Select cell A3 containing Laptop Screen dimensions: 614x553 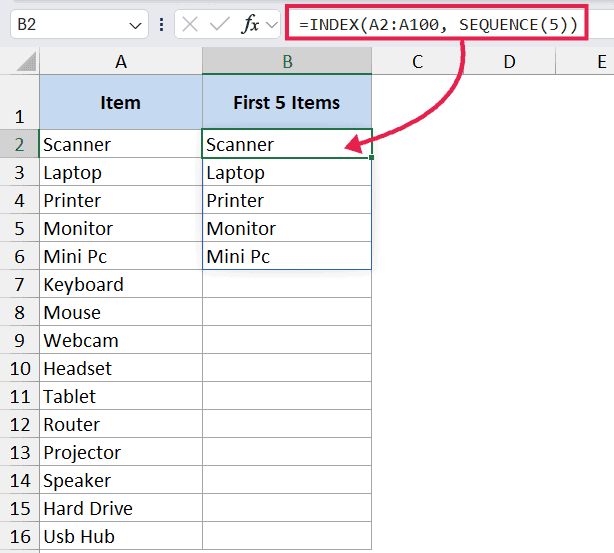click(121, 172)
